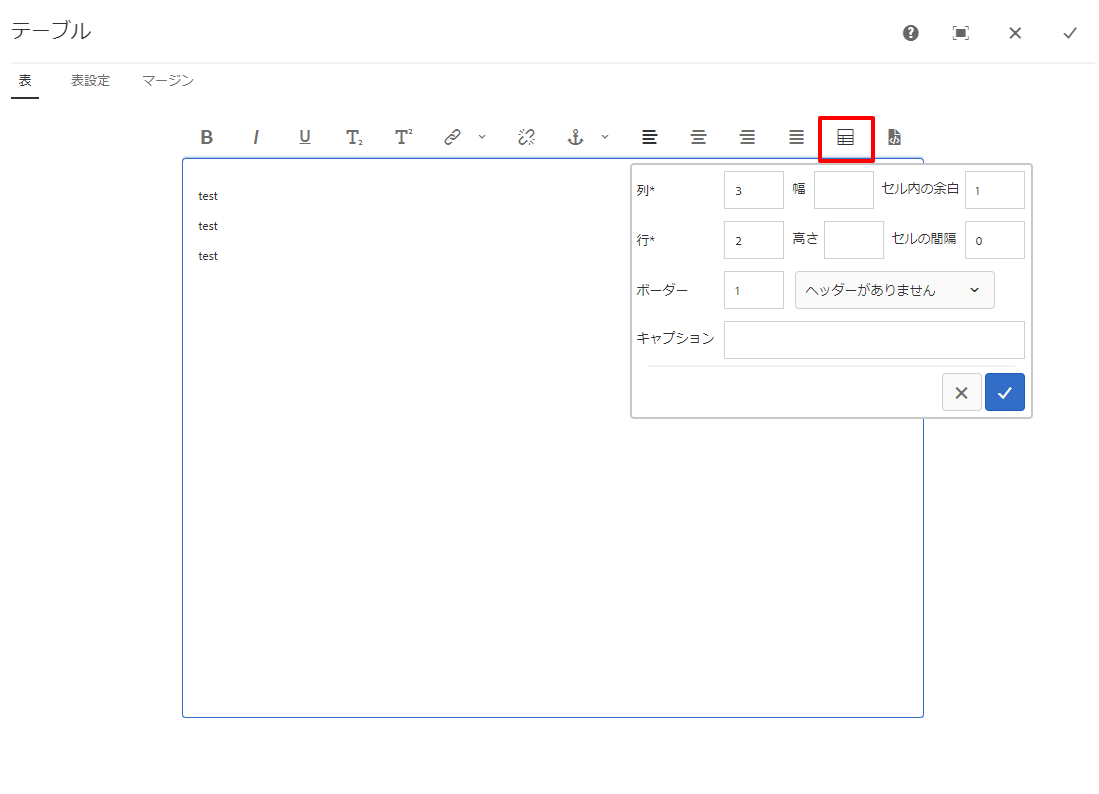Image resolution: width=1099 pixels, height=794 pixels.
Task: Apply center text alignment
Action: [x=698, y=137]
